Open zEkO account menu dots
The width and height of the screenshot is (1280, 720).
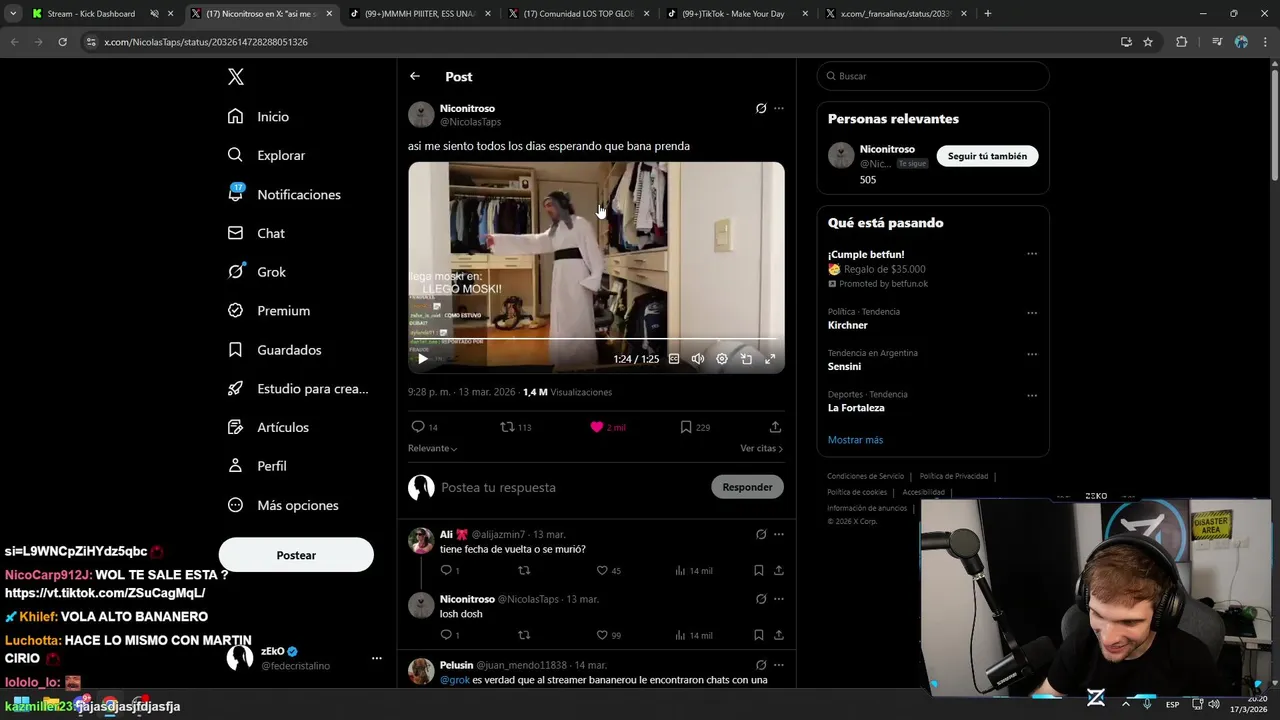[377, 658]
